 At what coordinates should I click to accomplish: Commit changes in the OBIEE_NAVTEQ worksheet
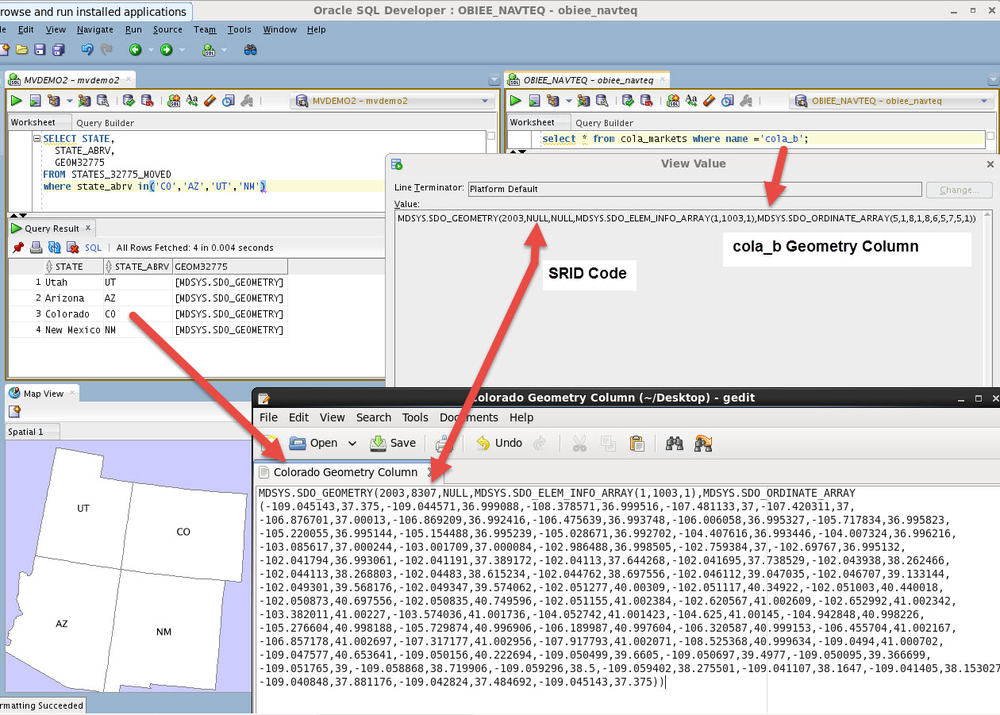coord(628,101)
